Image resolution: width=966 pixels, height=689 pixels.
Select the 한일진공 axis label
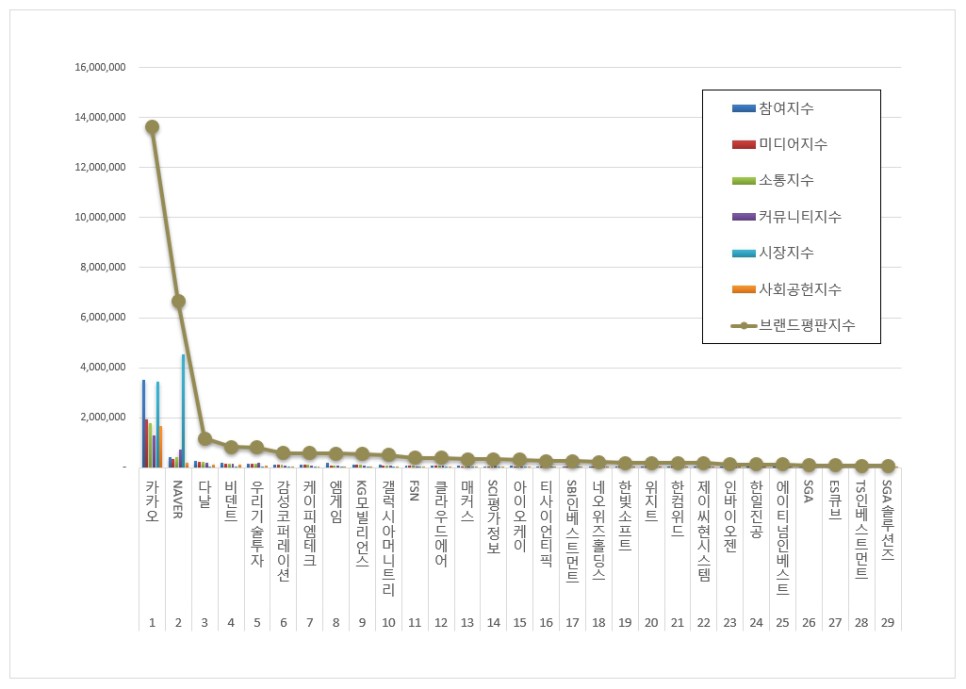[756, 509]
